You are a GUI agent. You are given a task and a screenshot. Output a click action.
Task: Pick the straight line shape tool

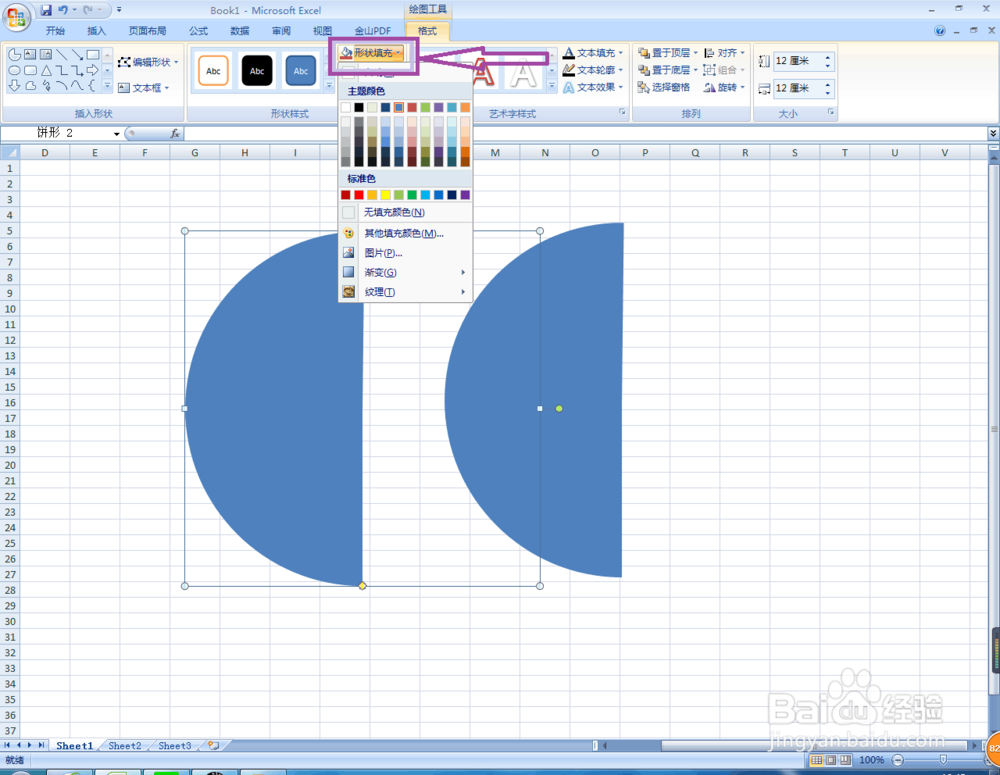point(61,55)
